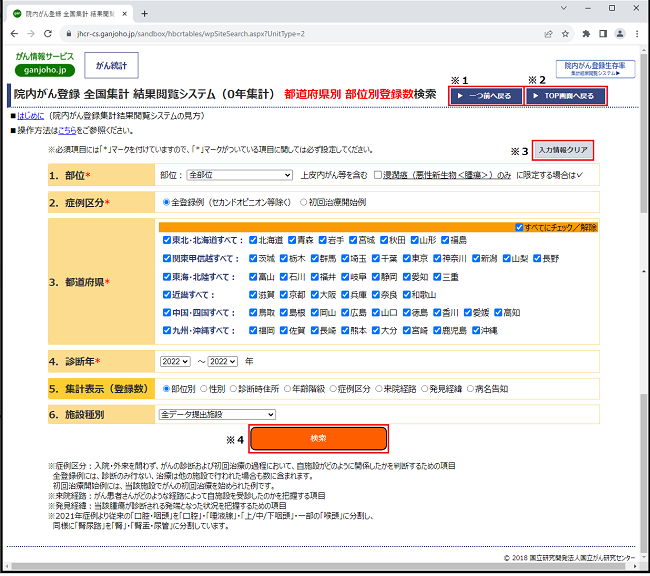Select the 発見経緯 radio button
This screenshot has width=650, height=576.
click(424, 389)
